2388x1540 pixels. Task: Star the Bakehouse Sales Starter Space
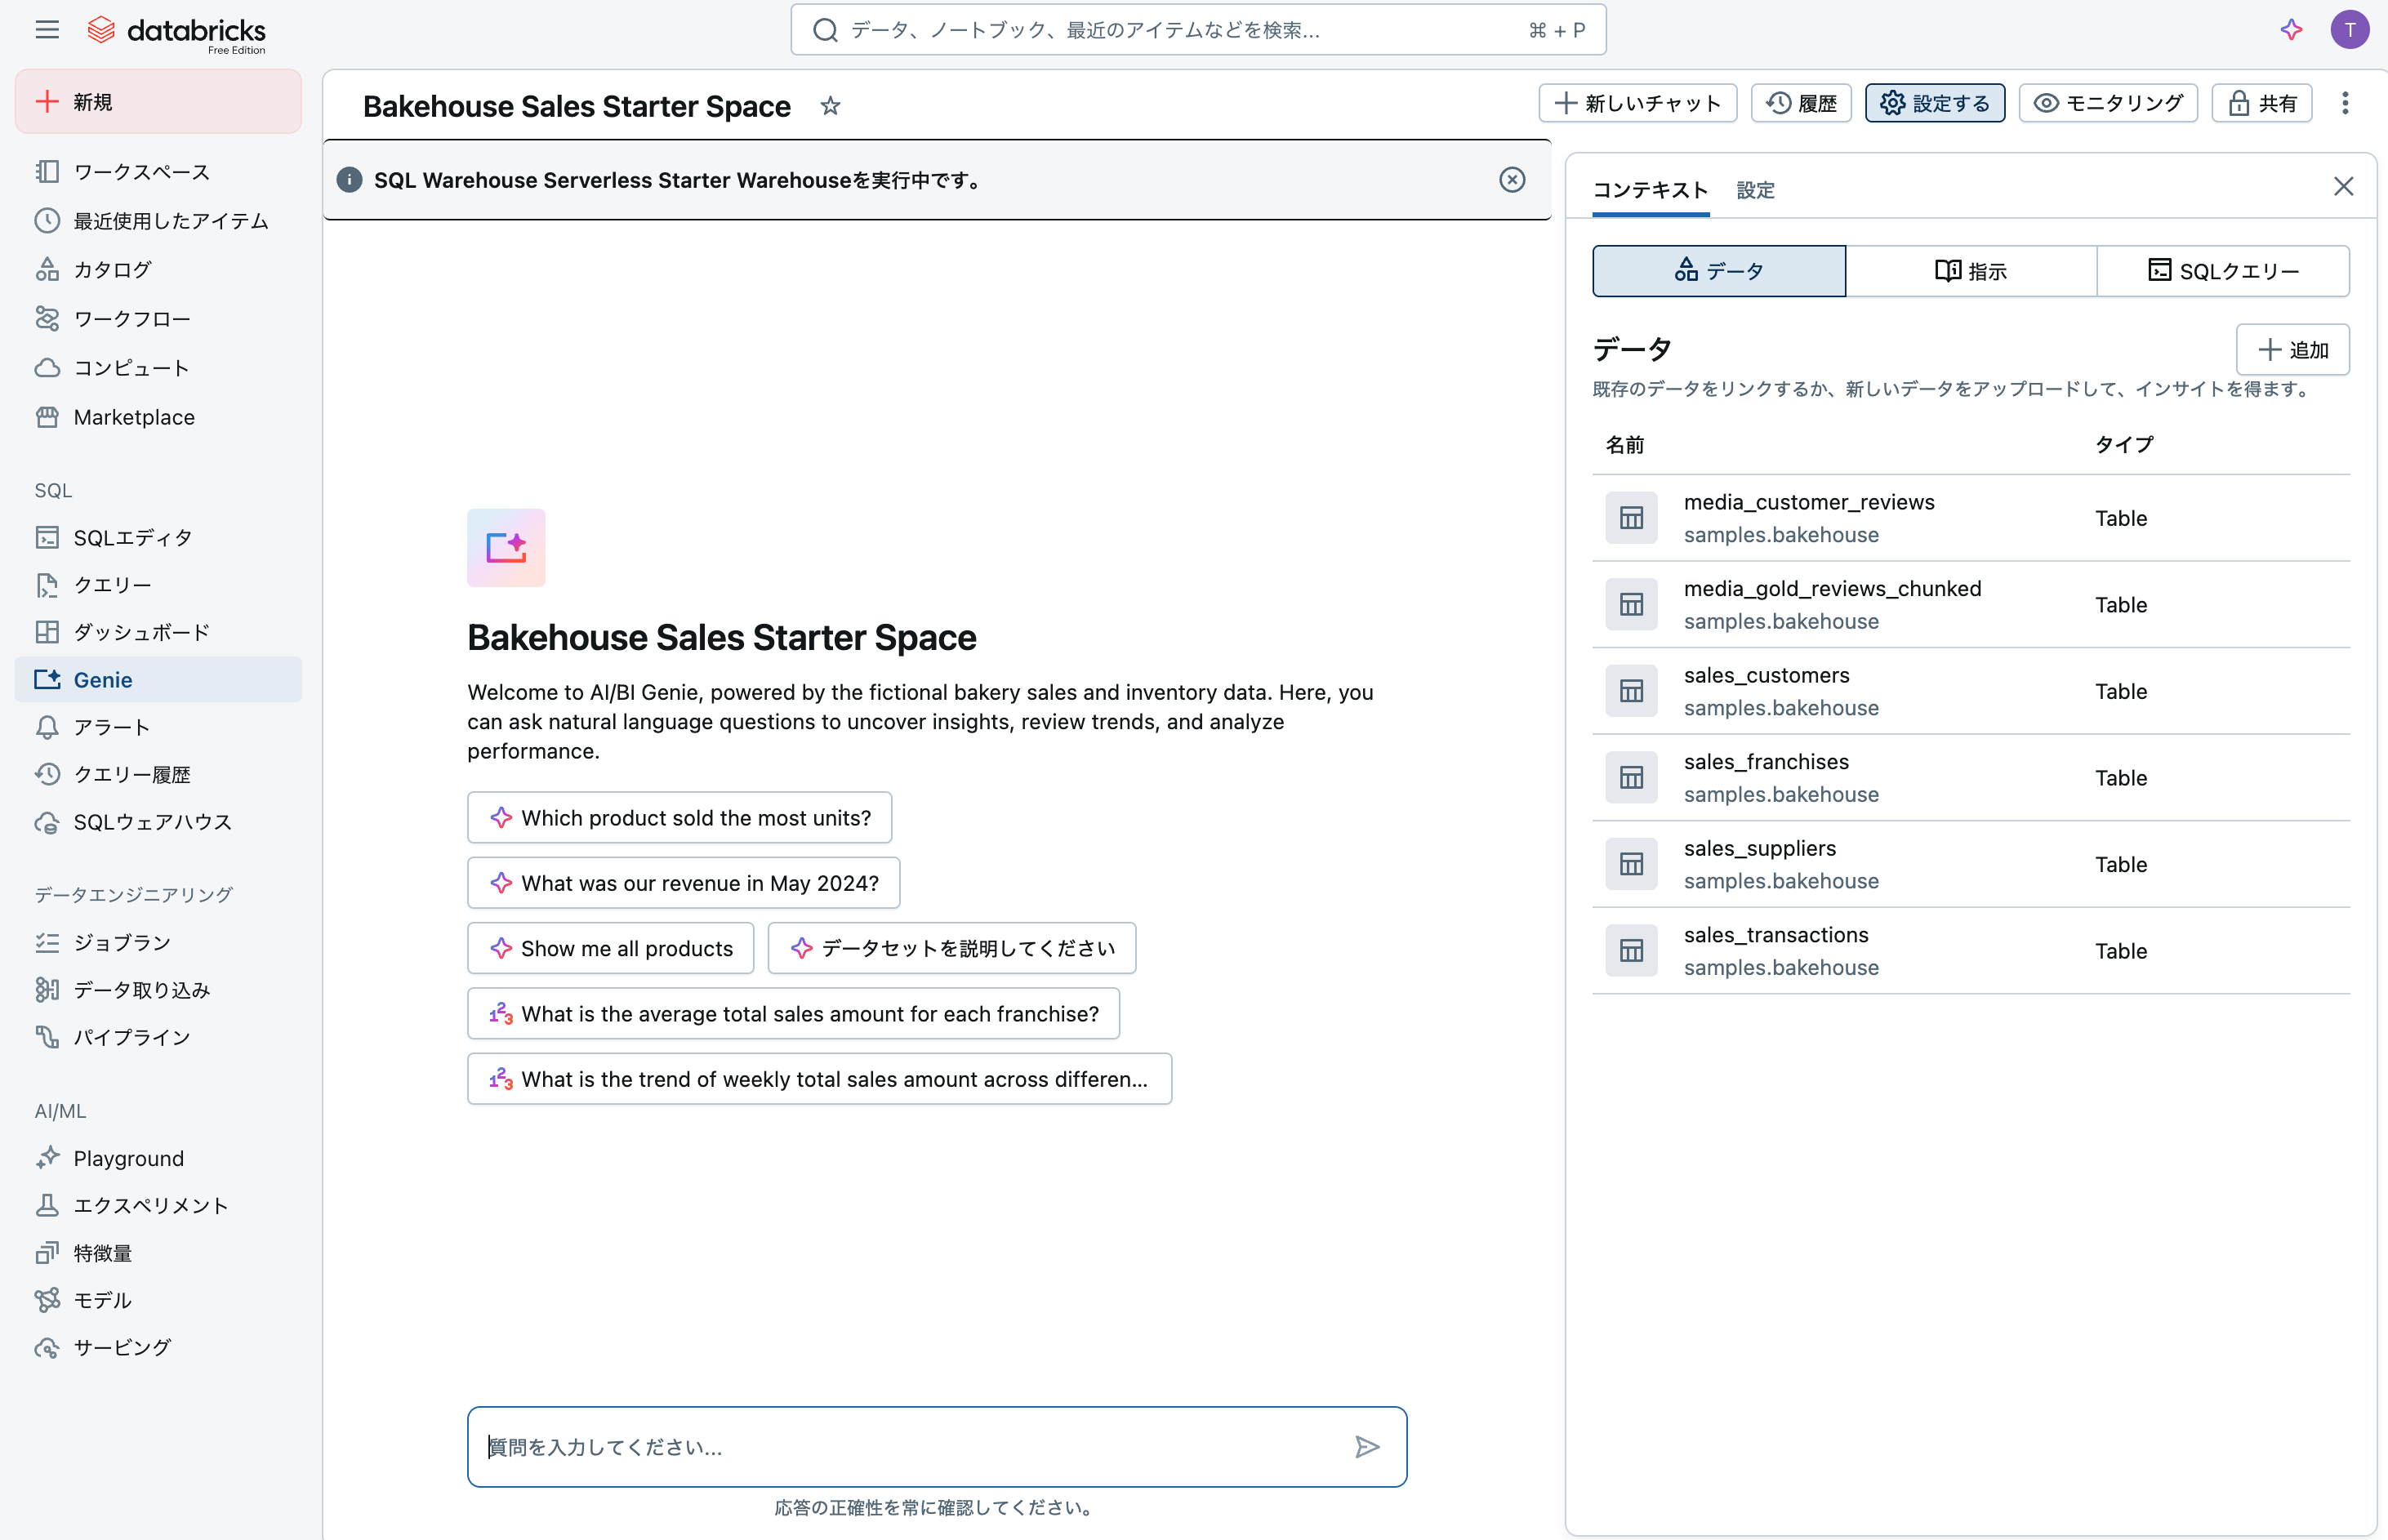pyautogui.click(x=830, y=106)
